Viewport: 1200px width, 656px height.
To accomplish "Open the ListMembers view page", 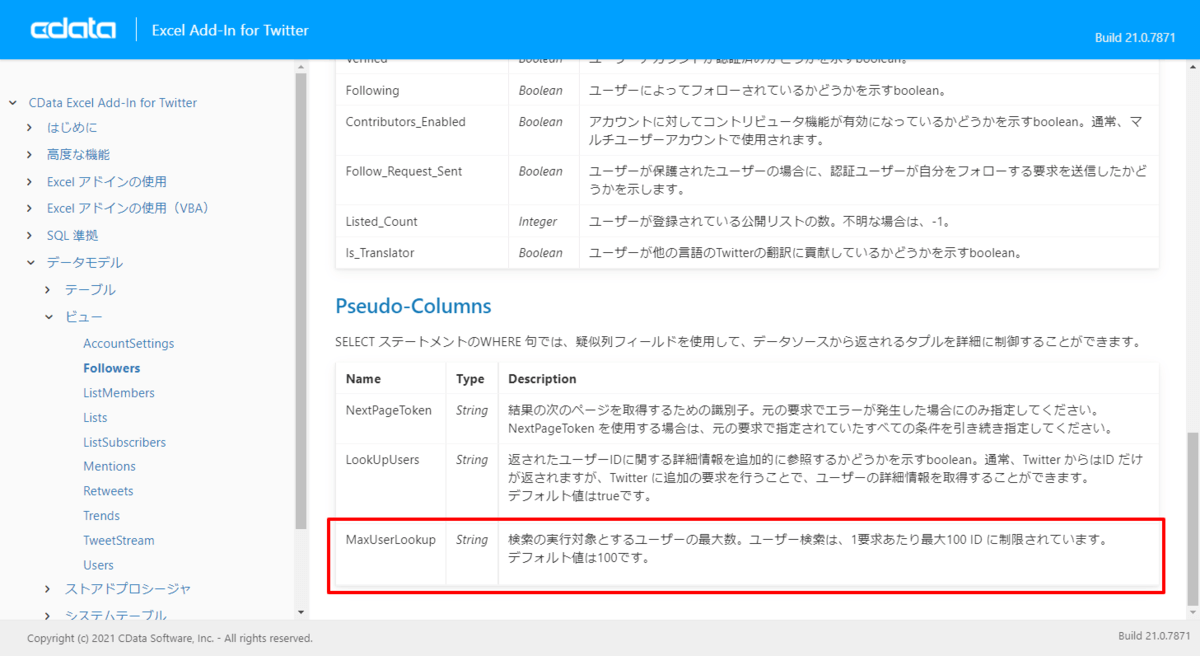I will 119,393.
